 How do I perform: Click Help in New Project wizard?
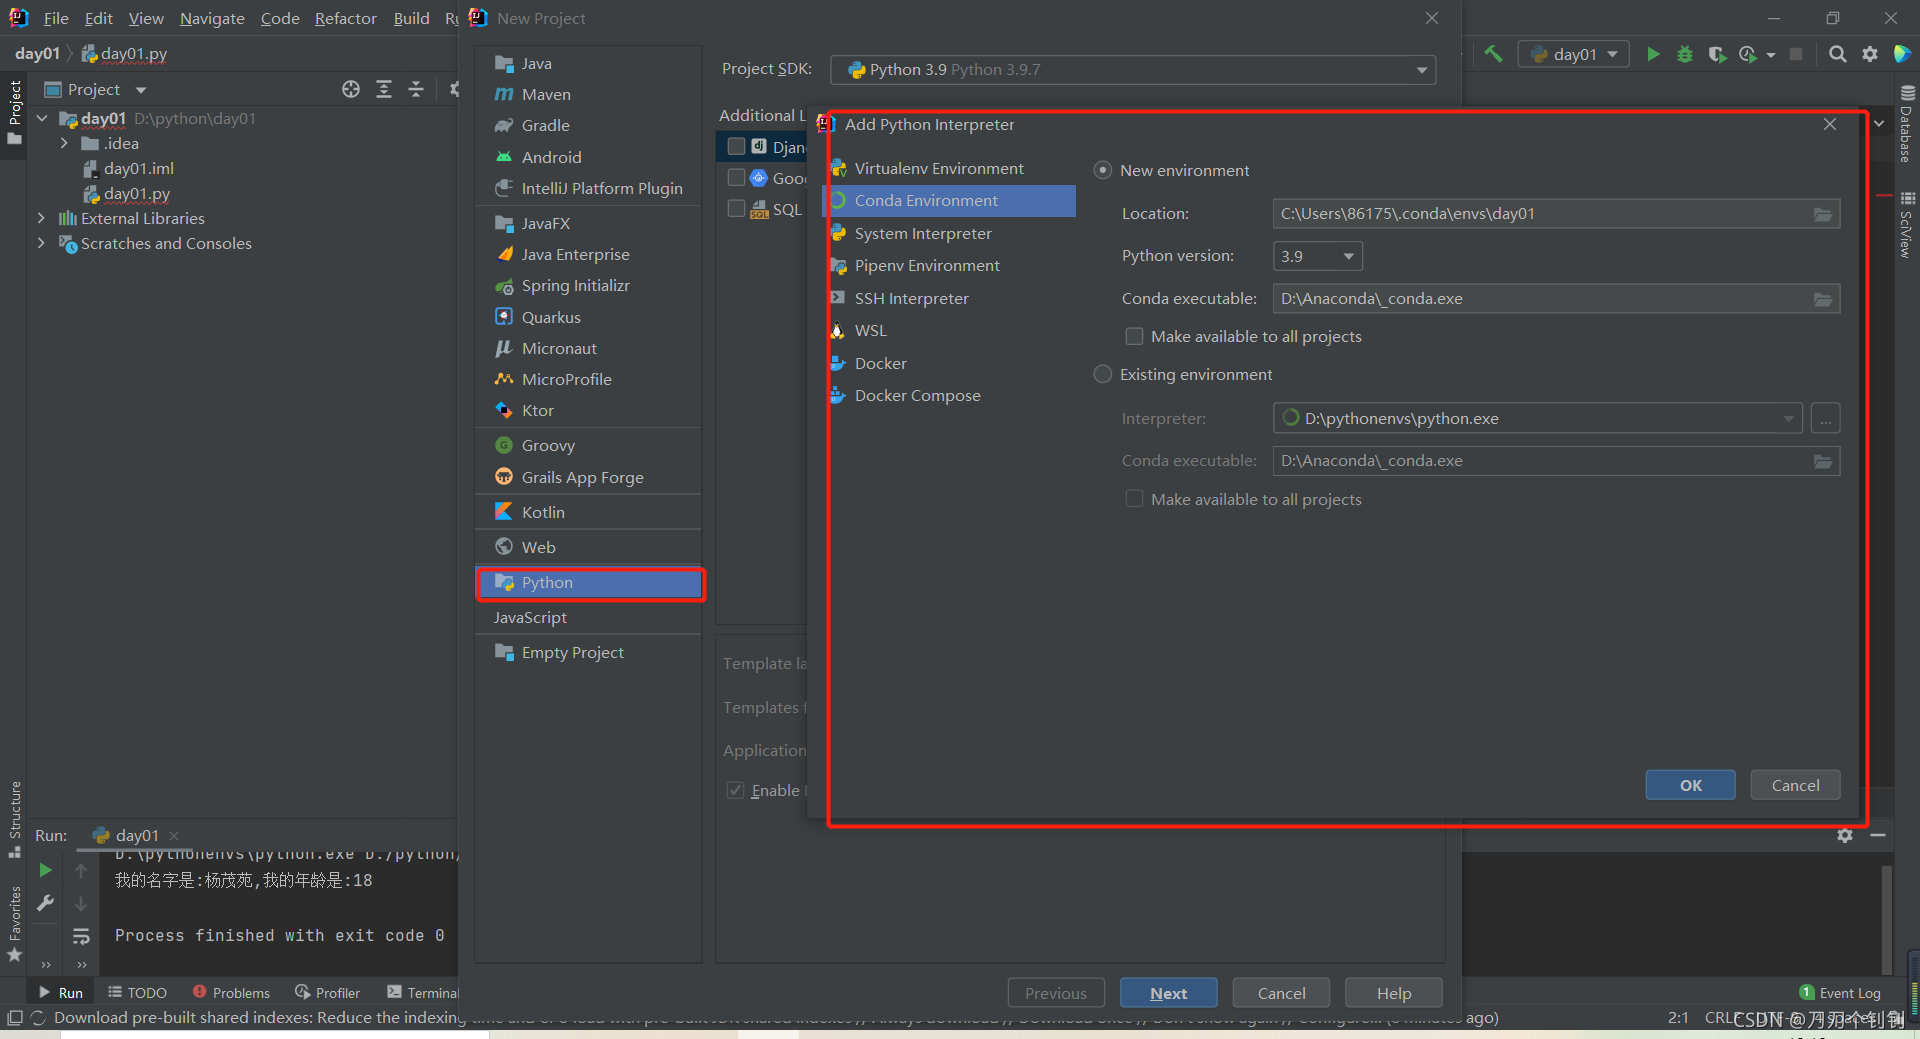click(x=1393, y=993)
